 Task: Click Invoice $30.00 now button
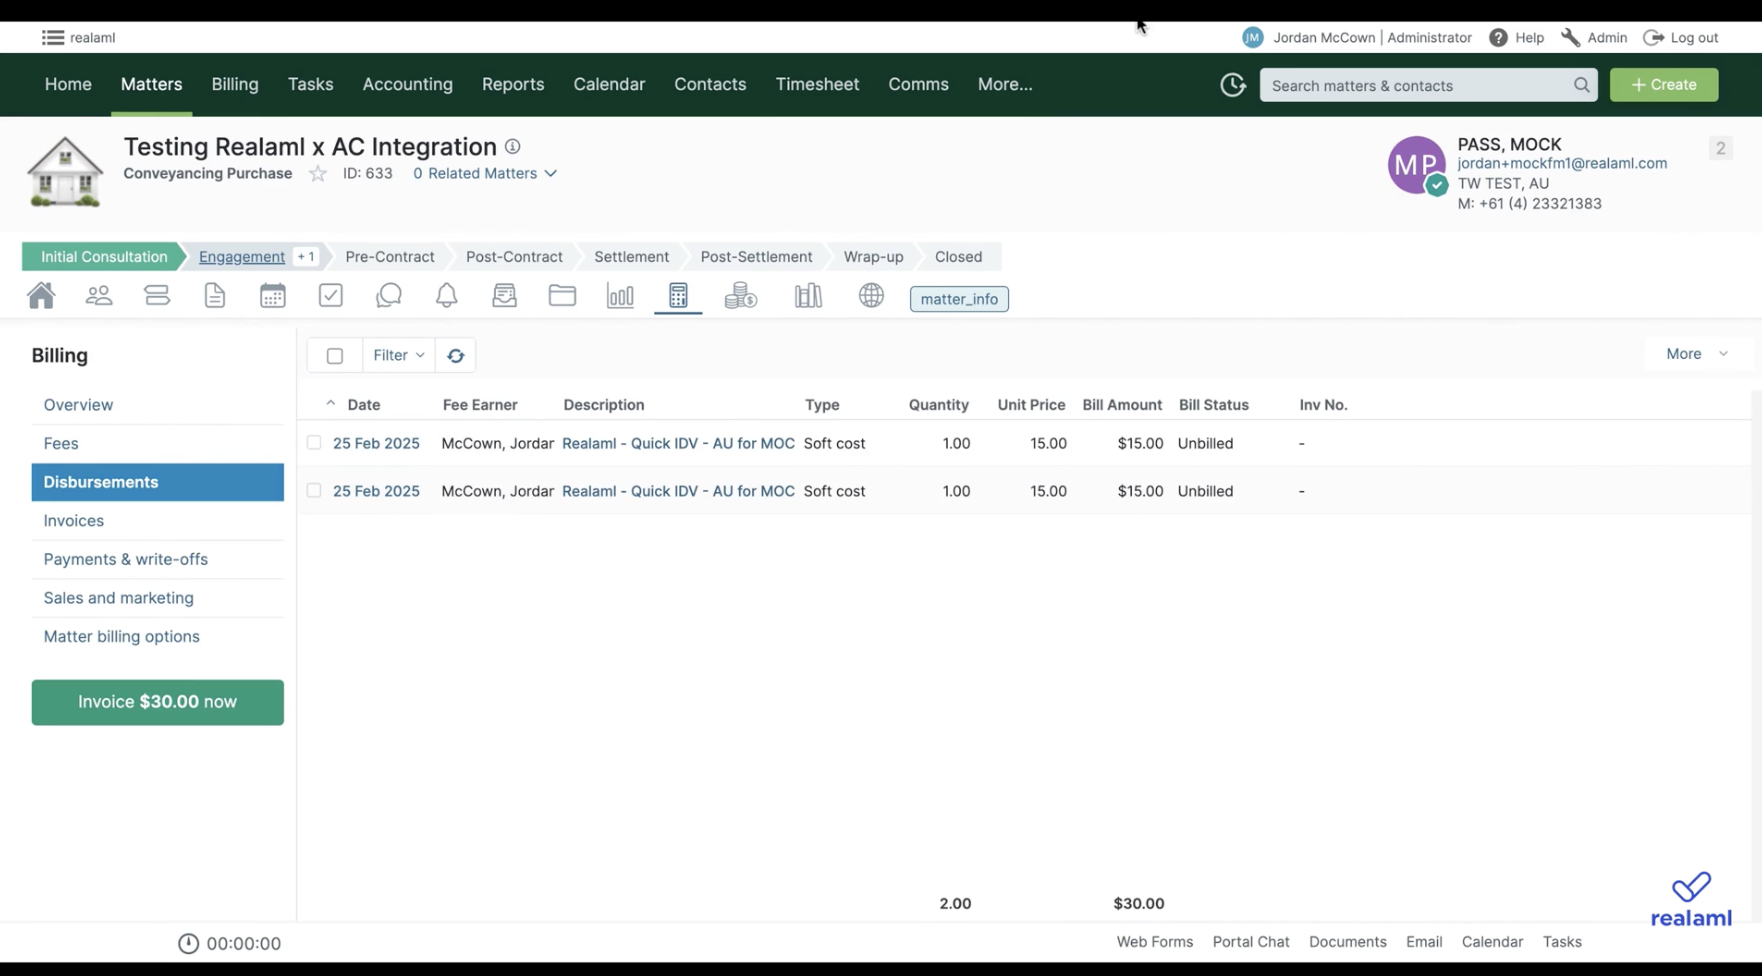pyautogui.click(x=158, y=702)
